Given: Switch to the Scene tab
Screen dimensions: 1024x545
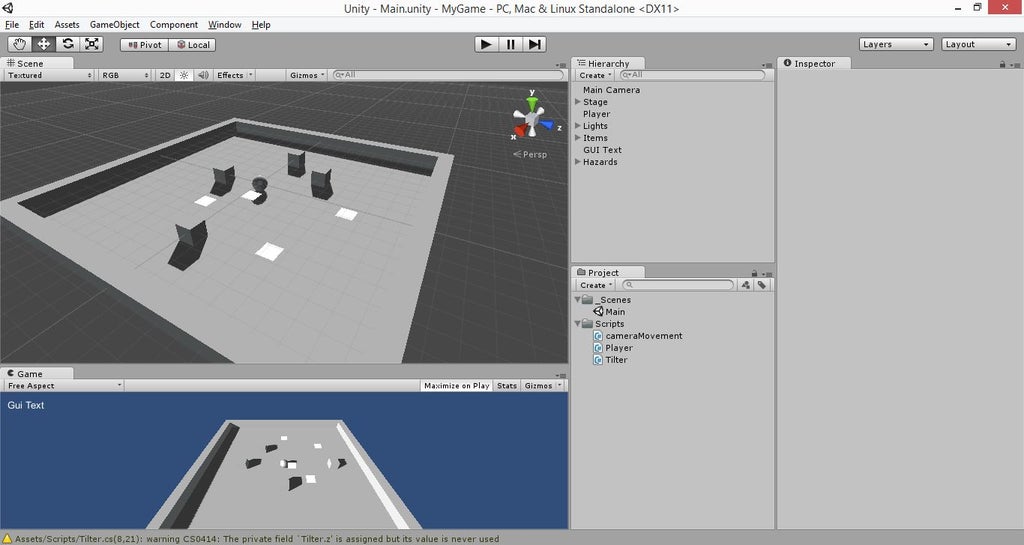Looking at the screenshot, I should pos(37,63).
